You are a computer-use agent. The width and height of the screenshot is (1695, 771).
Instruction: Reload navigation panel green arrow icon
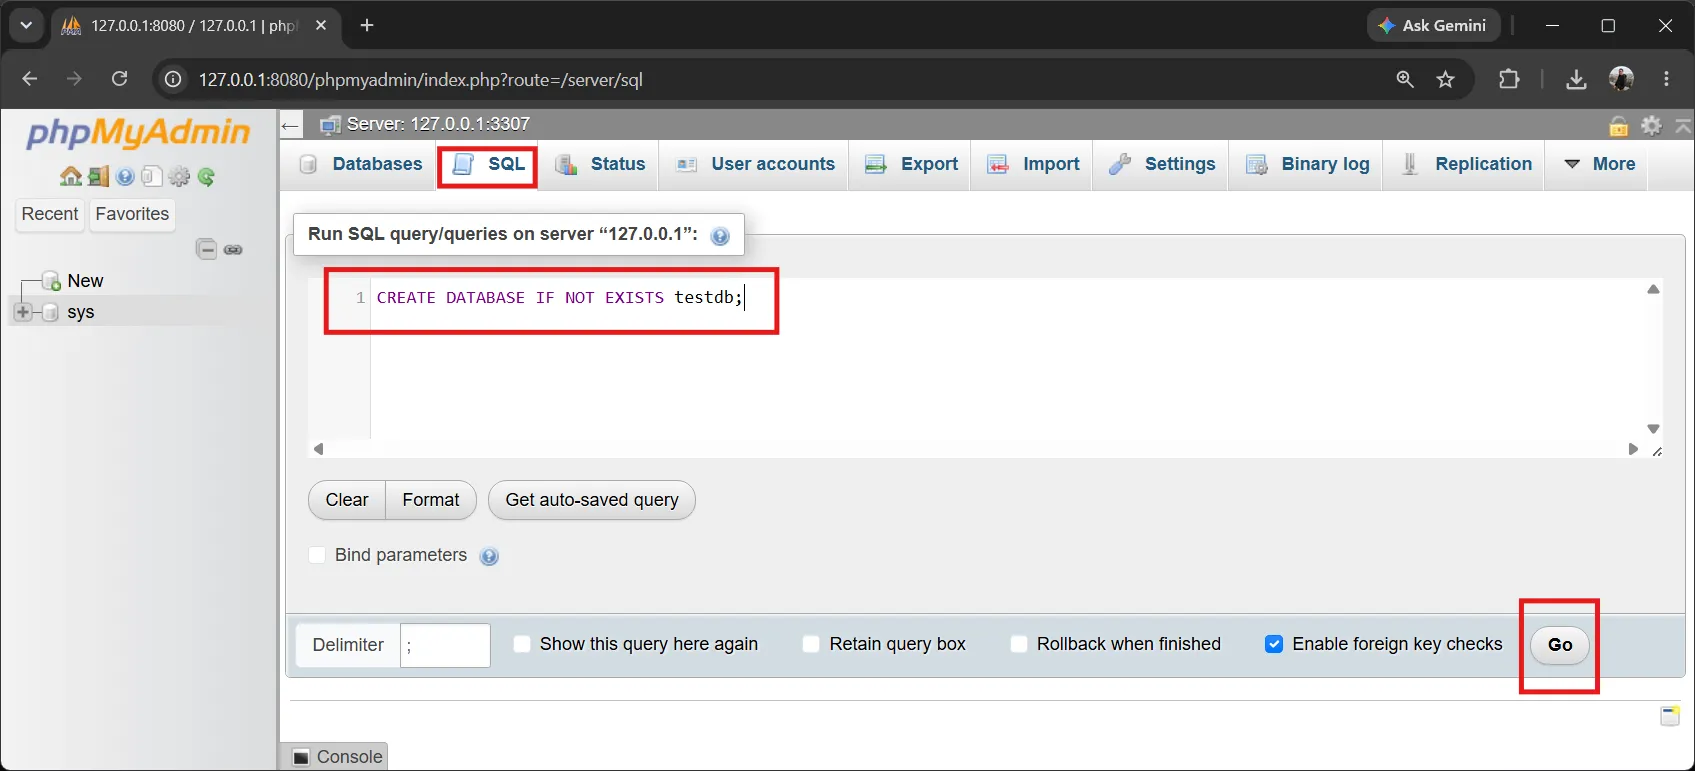click(x=206, y=177)
